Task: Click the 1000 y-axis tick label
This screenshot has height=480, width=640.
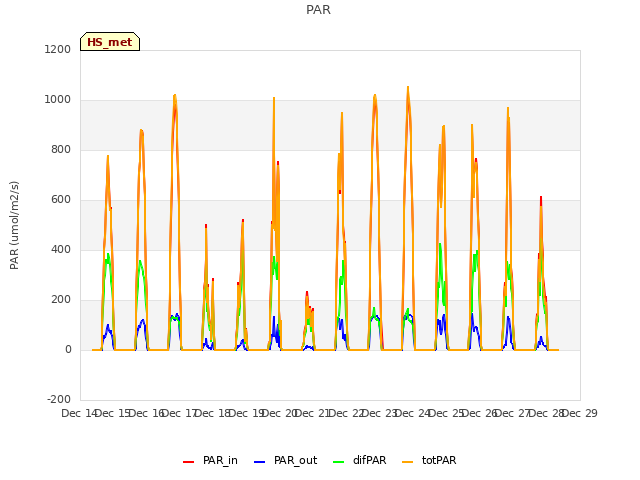Action: pos(58,100)
